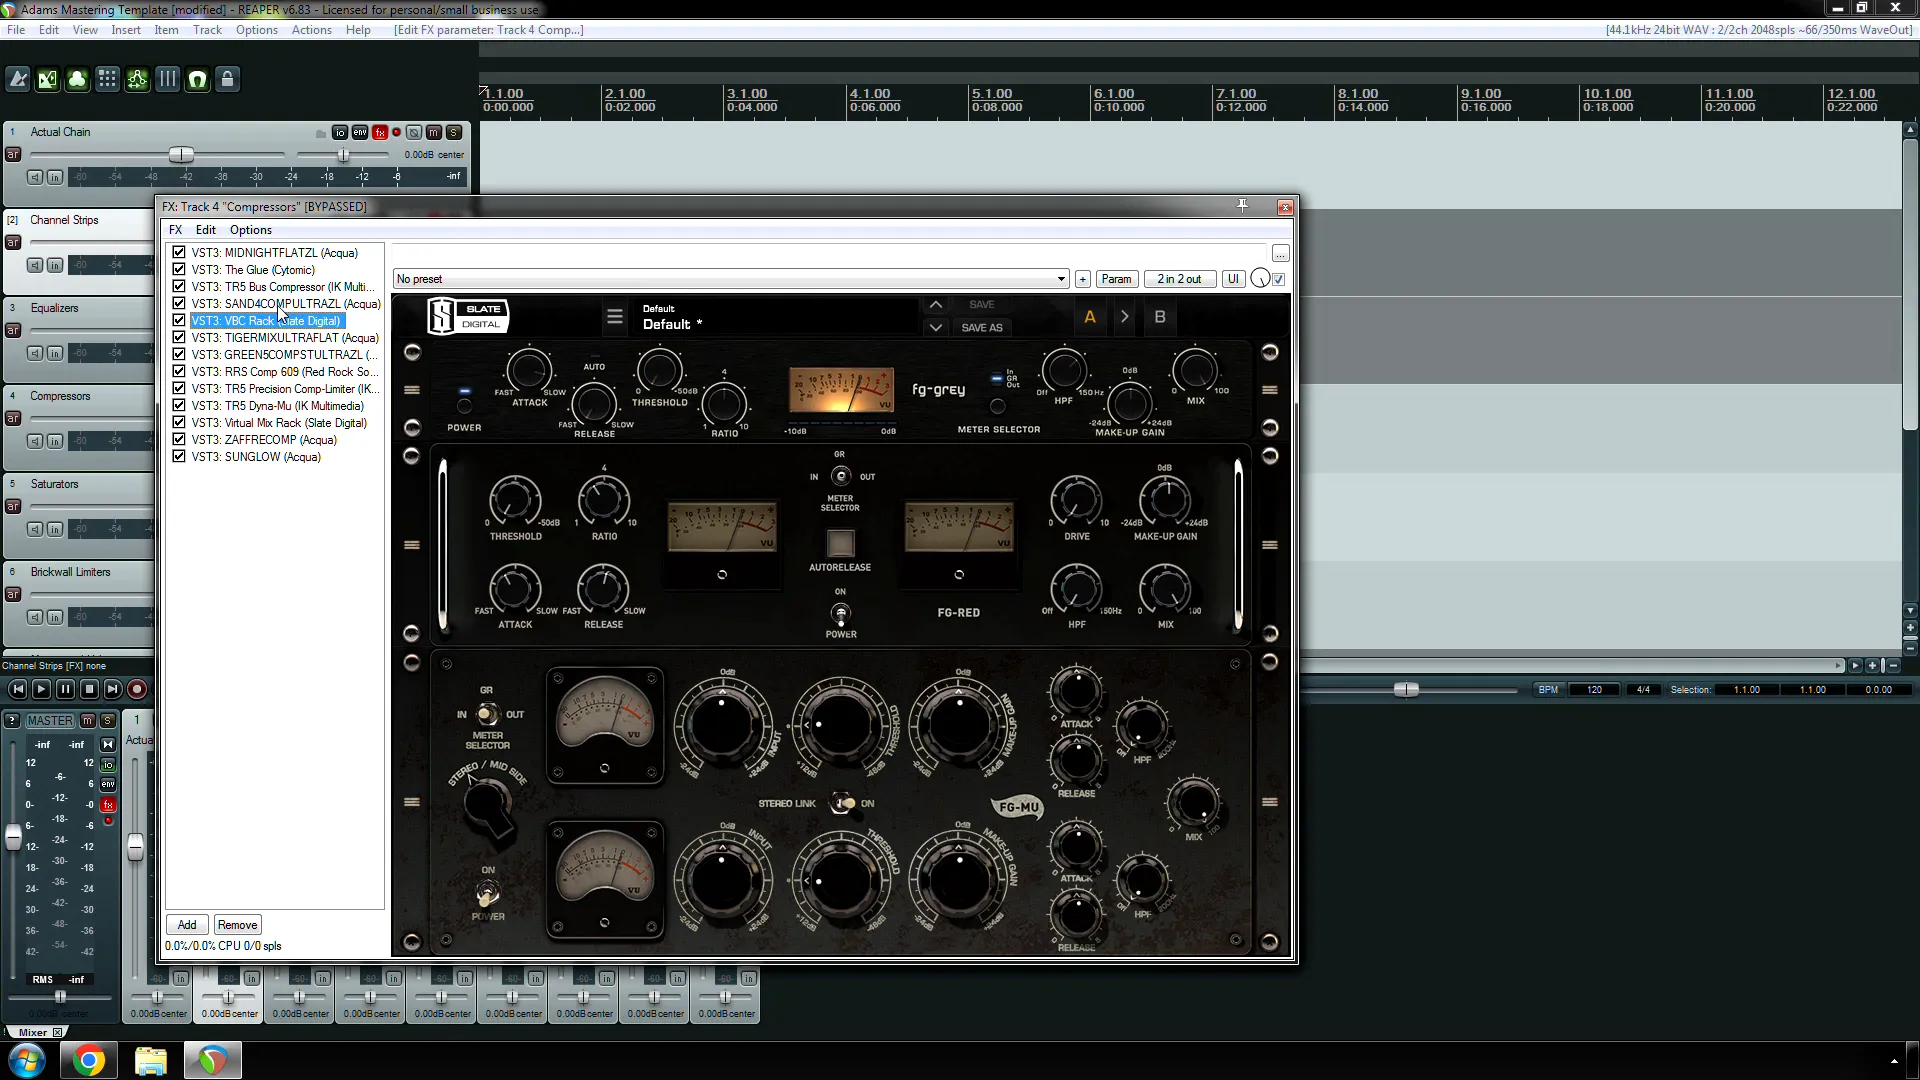Viewport: 1920px width, 1080px height.
Task: Click the playback rate slider in the transport
Action: [1406, 689]
